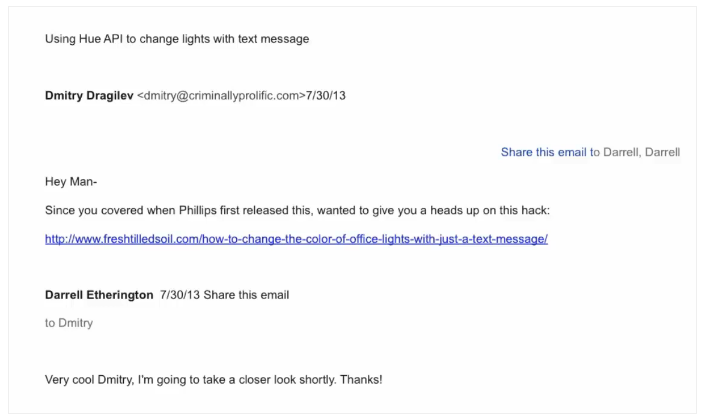
Task: Click the blue Share this email link
Action: coord(544,152)
